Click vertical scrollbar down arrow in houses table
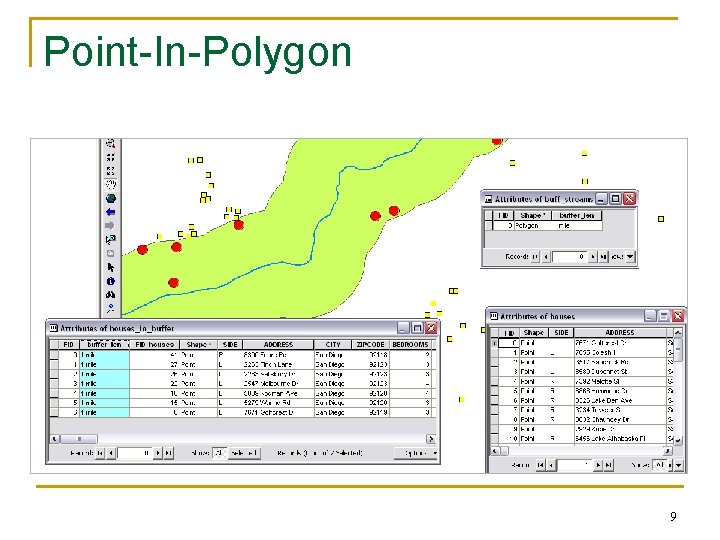720x540 pixels. pos(678,439)
